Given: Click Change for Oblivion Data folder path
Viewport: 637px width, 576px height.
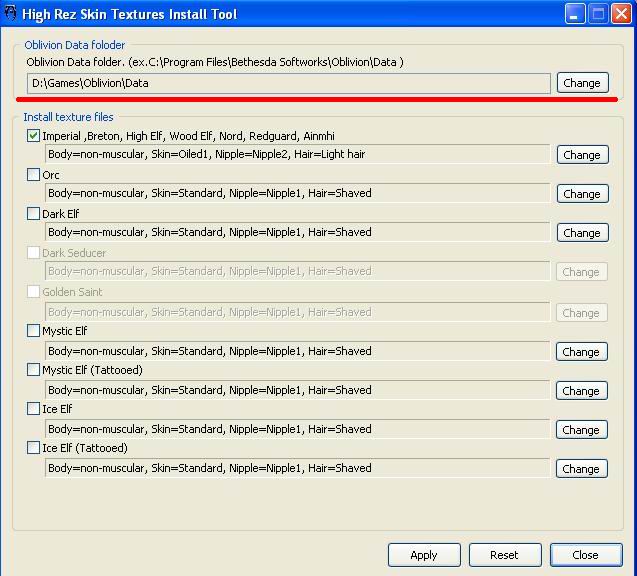Looking at the screenshot, I should [583, 83].
